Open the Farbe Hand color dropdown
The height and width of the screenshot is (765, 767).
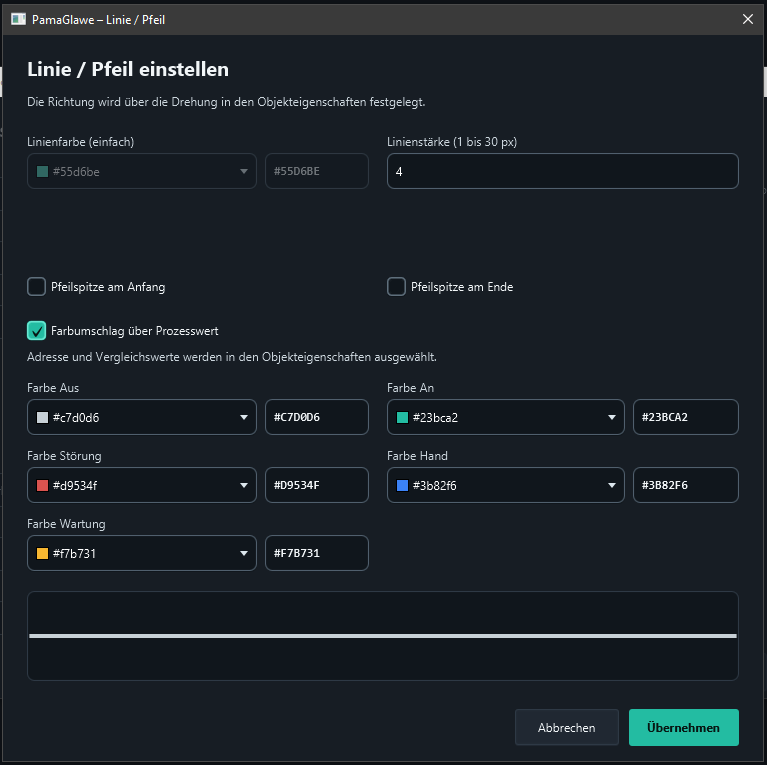click(x=505, y=485)
